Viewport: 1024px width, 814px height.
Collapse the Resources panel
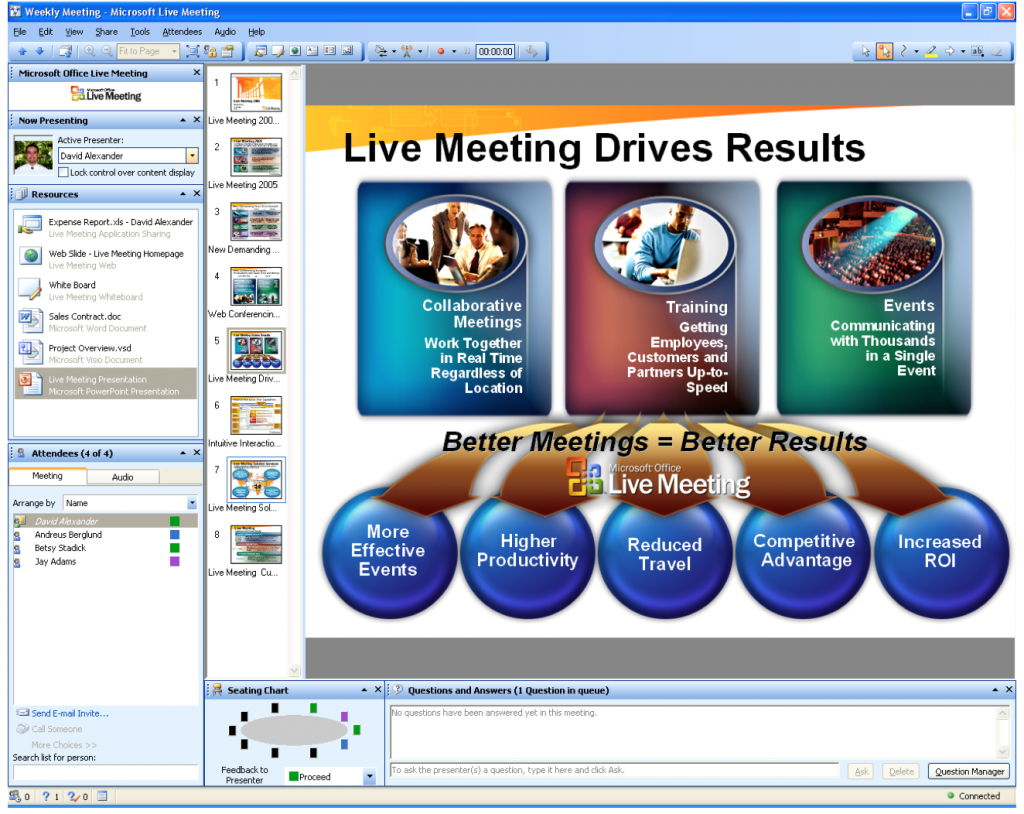pos(183,194)
